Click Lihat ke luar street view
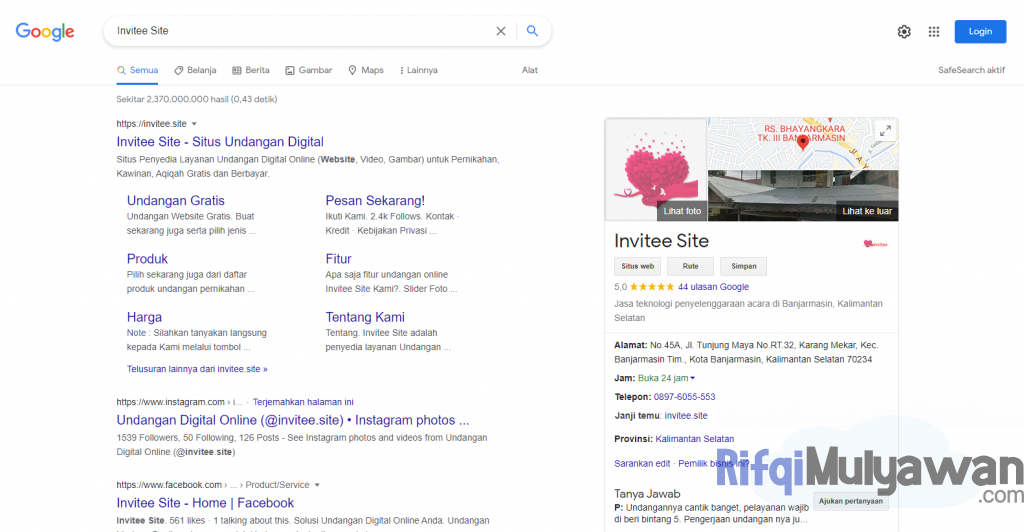Image resolution: width=1024 pixels, height=532 pixels. [x=867, y=211]
